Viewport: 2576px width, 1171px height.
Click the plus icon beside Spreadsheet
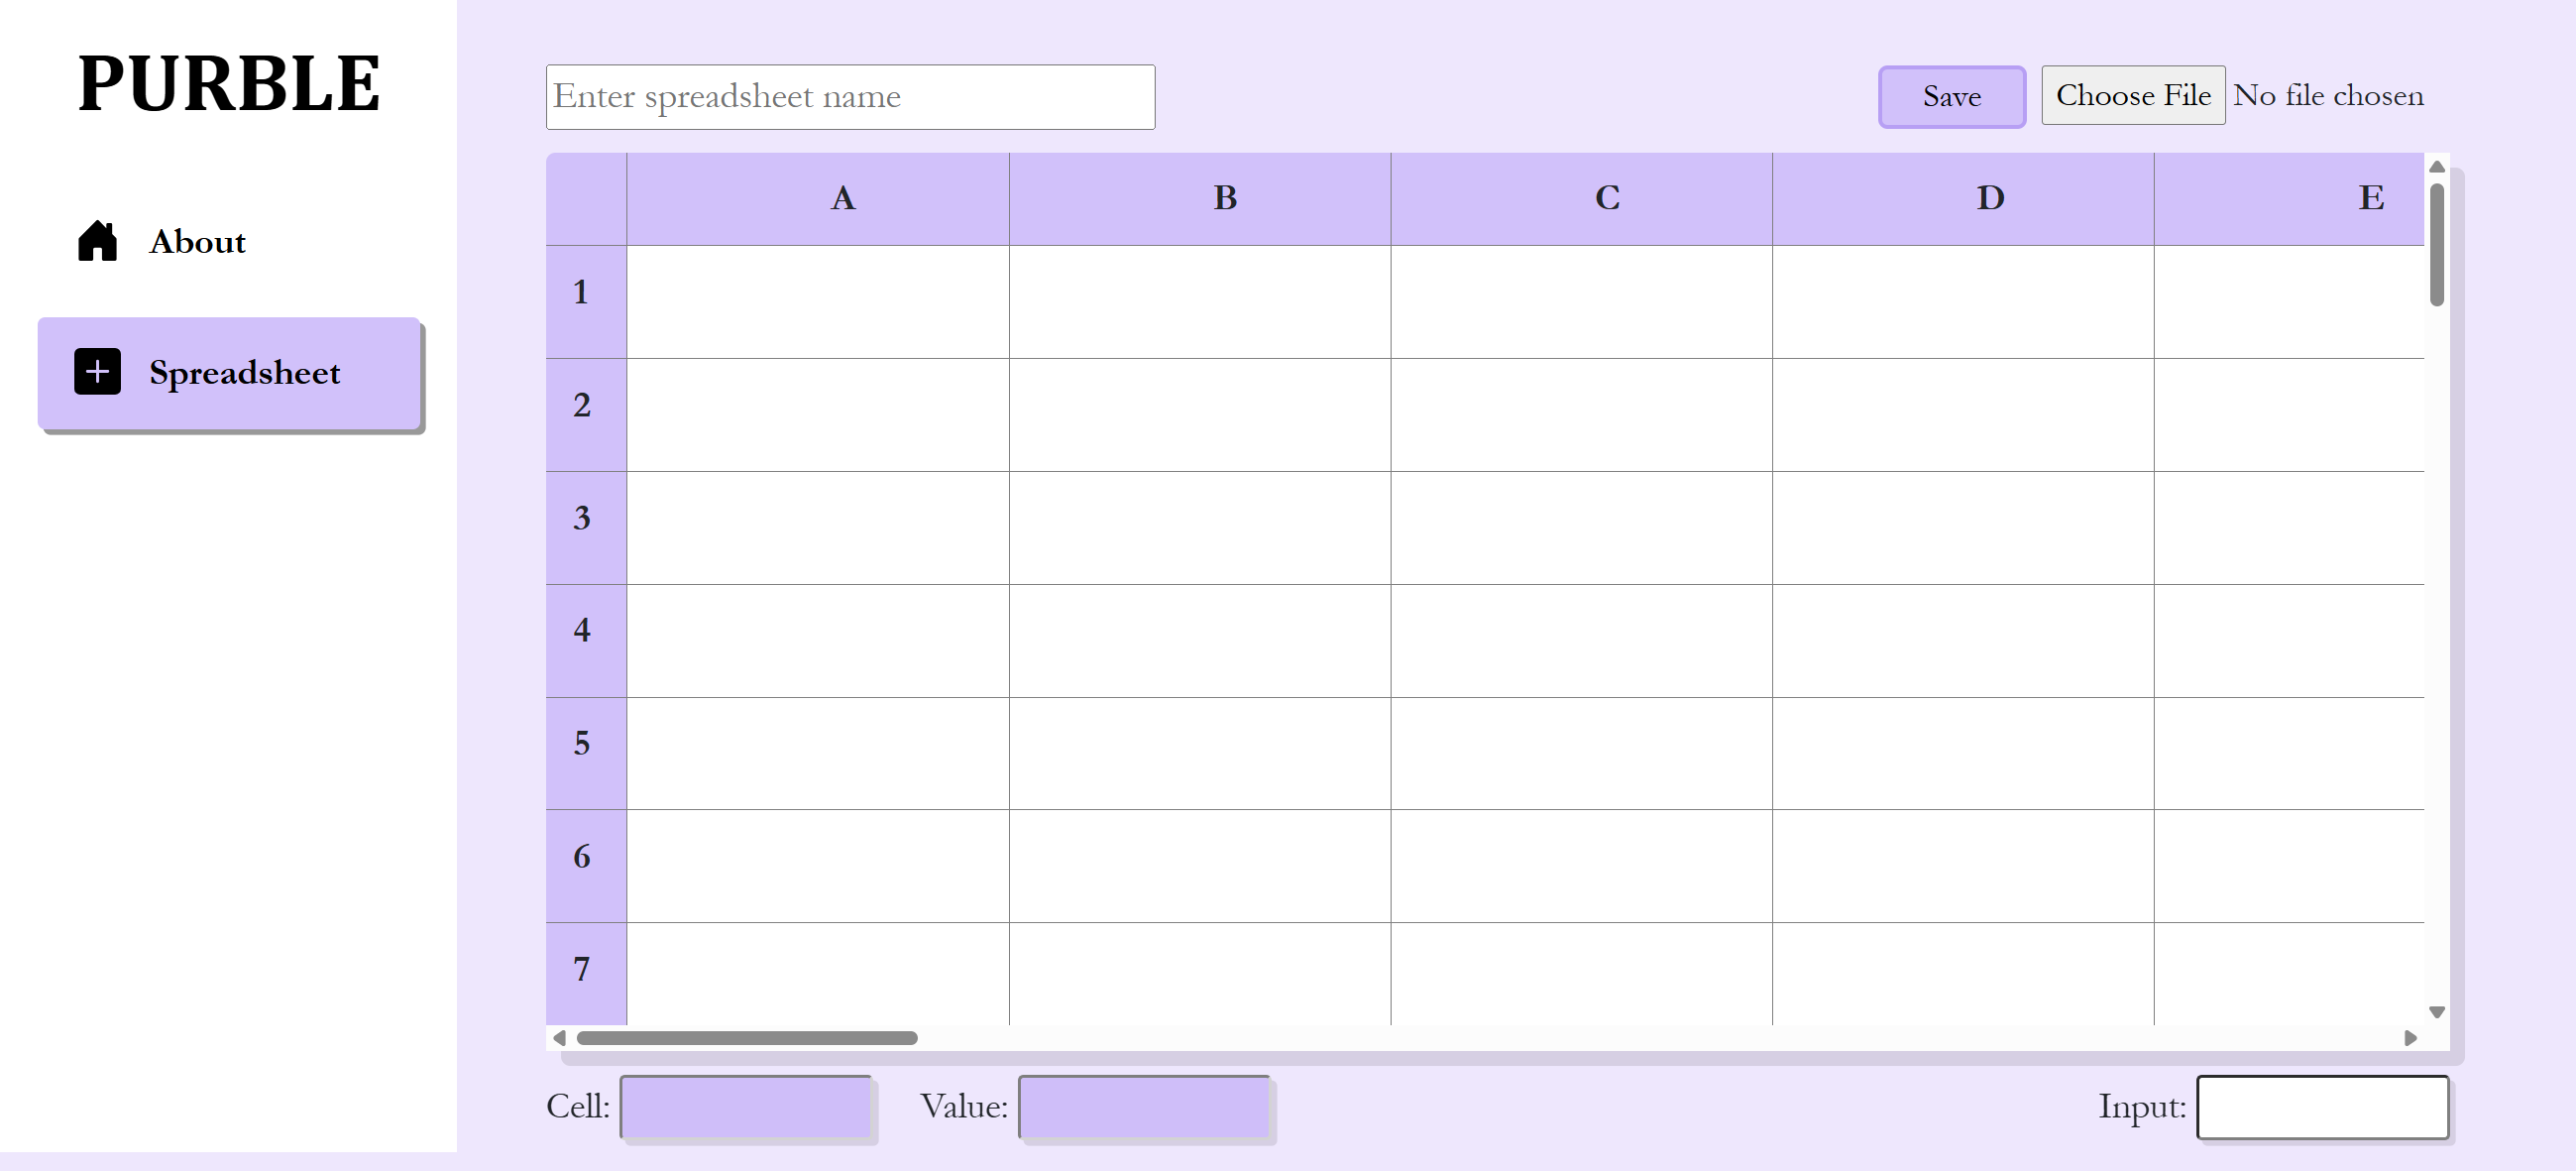coord(97,372)
